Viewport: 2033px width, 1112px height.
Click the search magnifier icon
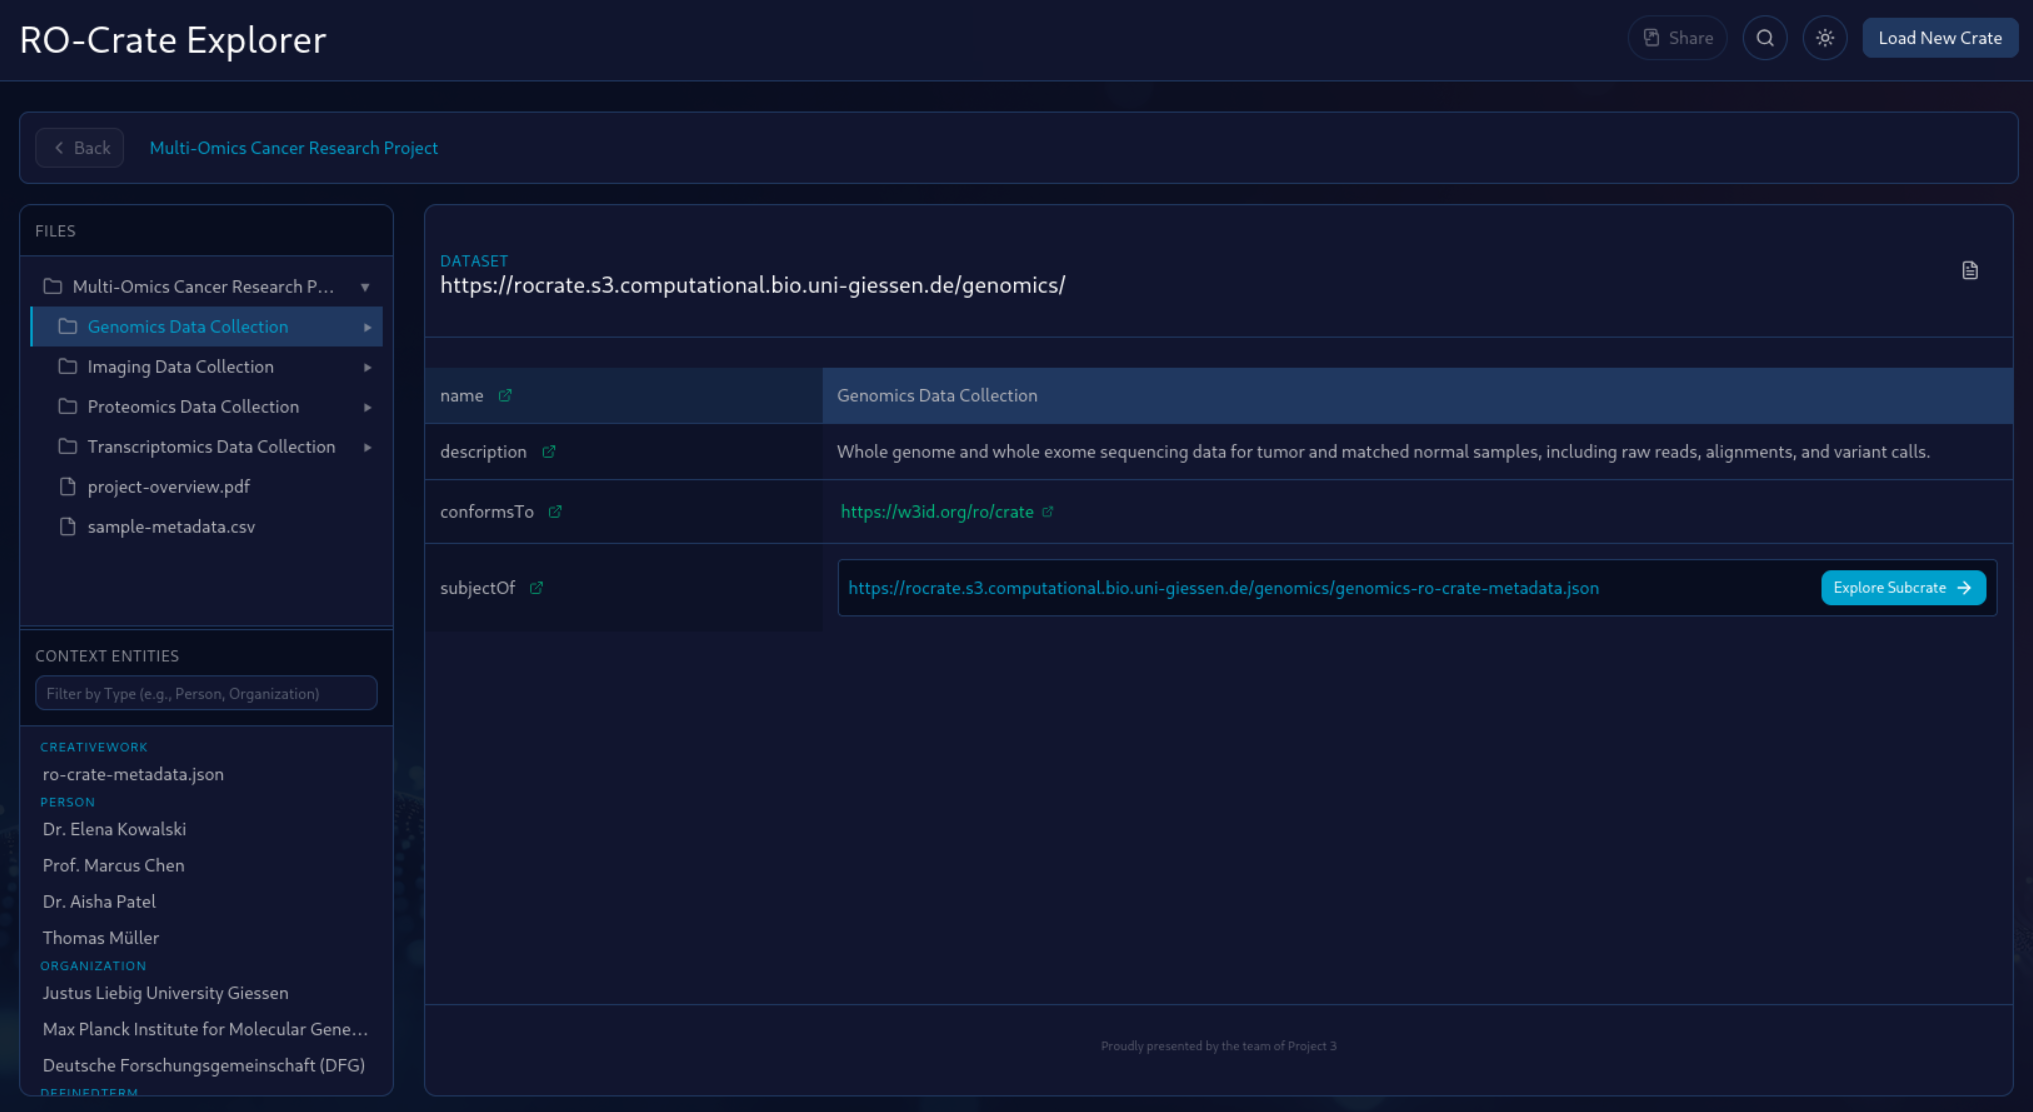(x=1765, y=38)
